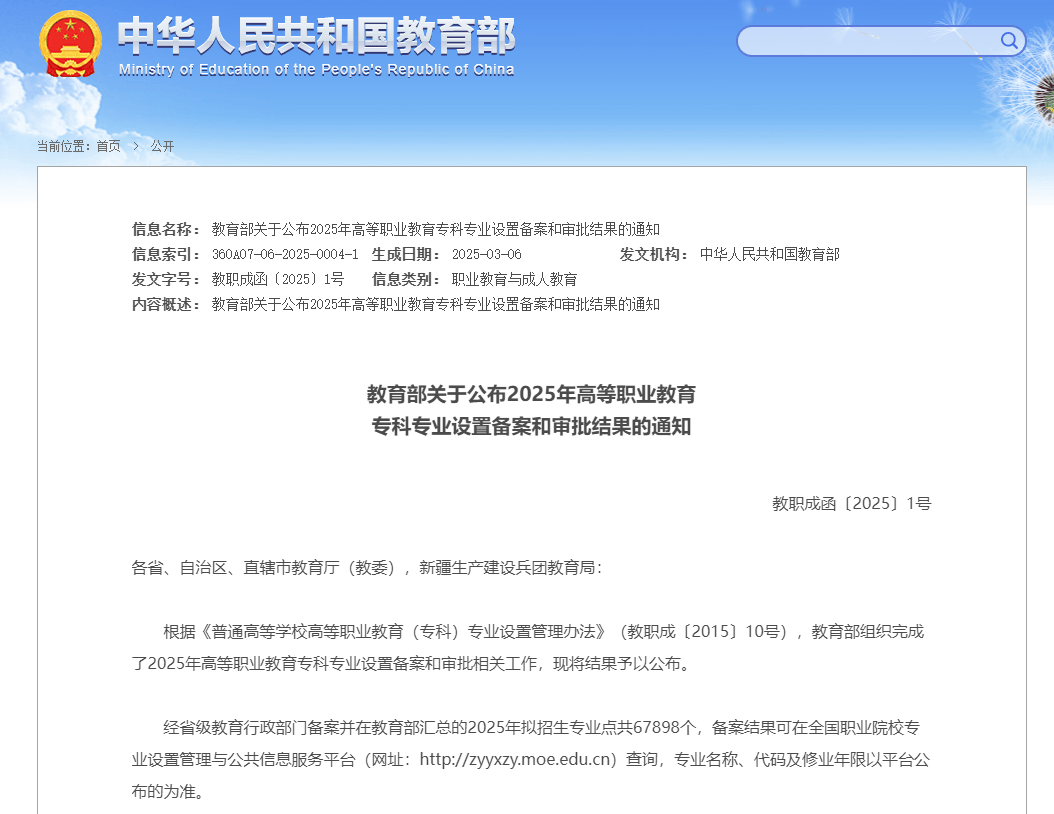Click the magnifier search icon

point(1009,41)
